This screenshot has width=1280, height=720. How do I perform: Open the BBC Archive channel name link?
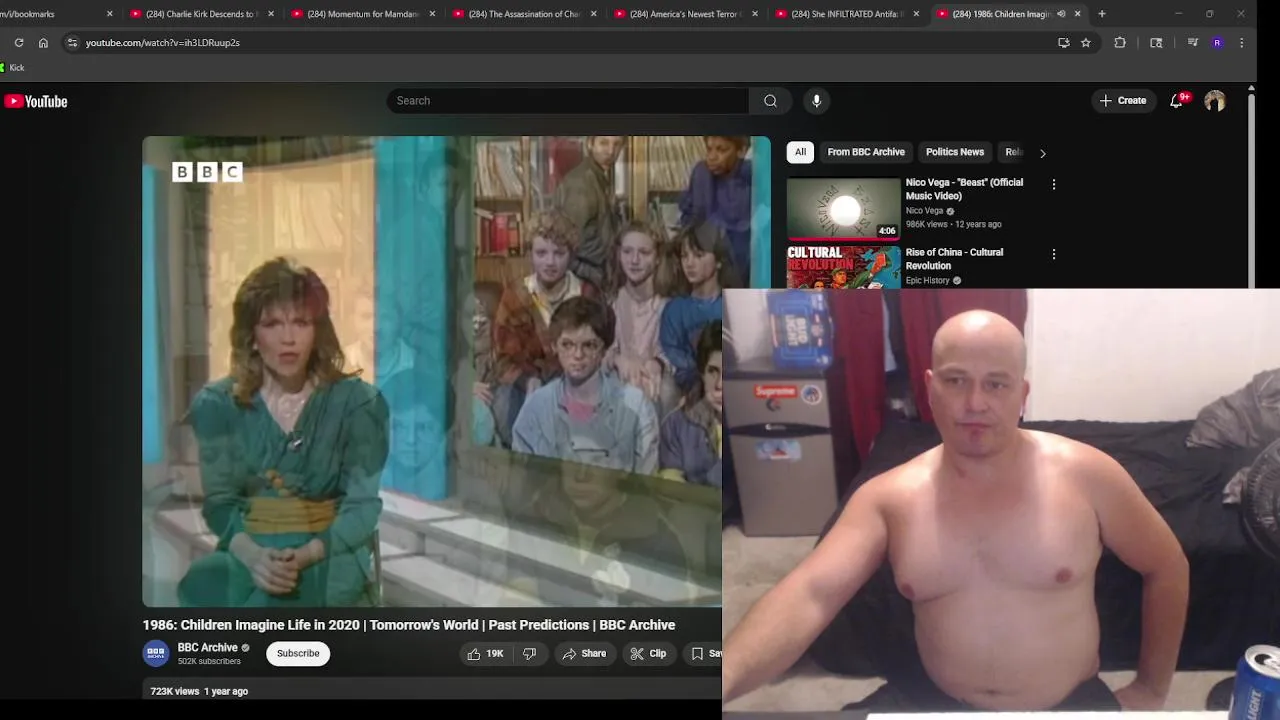tap(207, 648)
